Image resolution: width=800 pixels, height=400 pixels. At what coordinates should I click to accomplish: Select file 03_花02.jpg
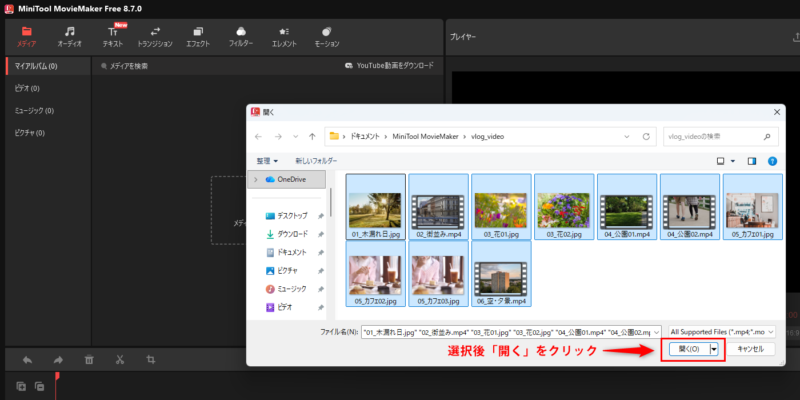pos(564,207)
